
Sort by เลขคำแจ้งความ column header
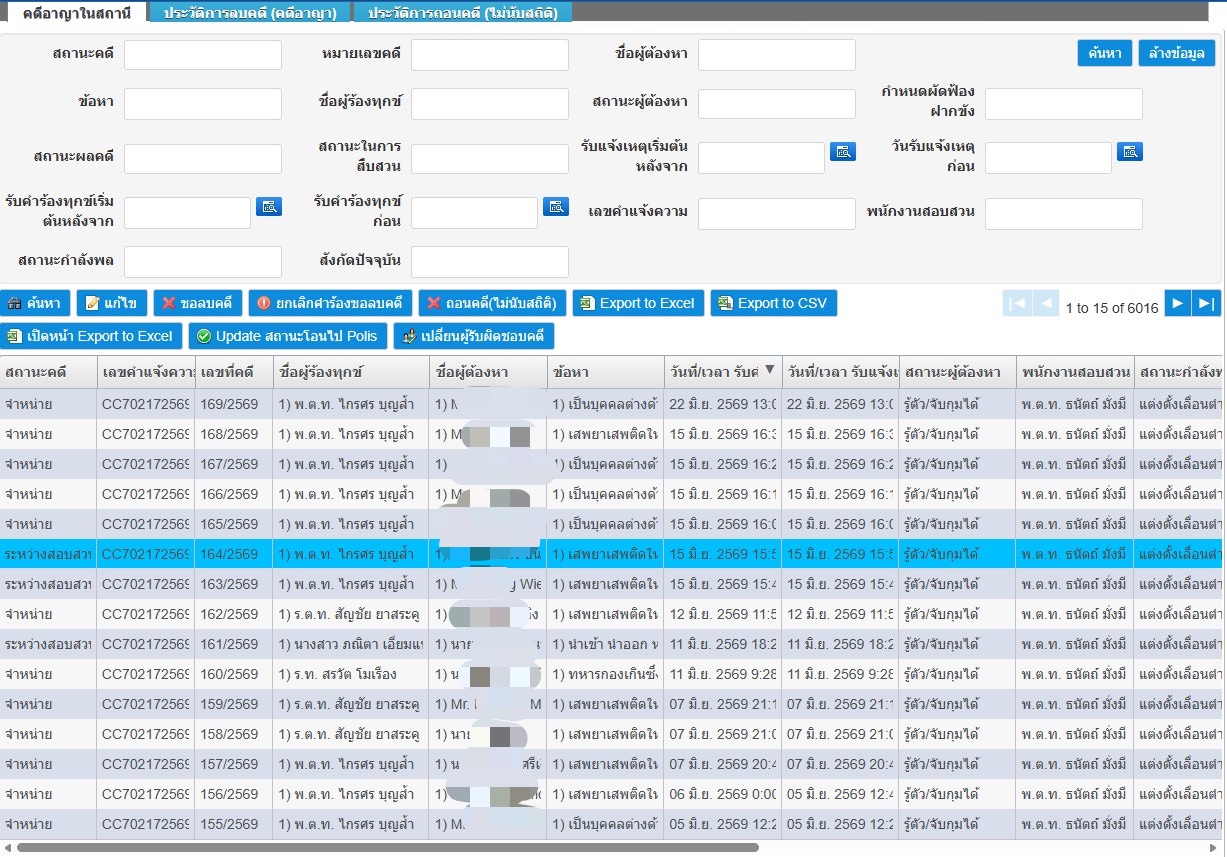pos(146,372)
